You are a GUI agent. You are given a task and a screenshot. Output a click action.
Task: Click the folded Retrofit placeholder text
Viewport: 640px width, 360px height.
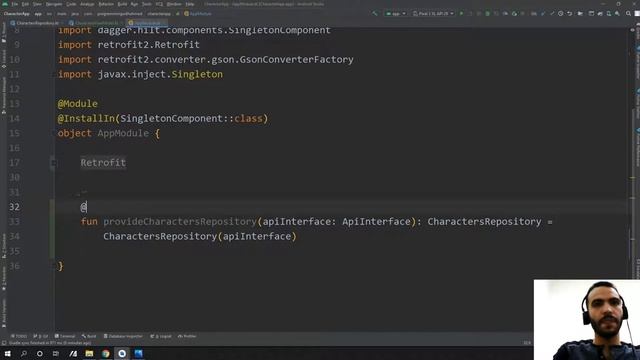click(x=103, y=162)
